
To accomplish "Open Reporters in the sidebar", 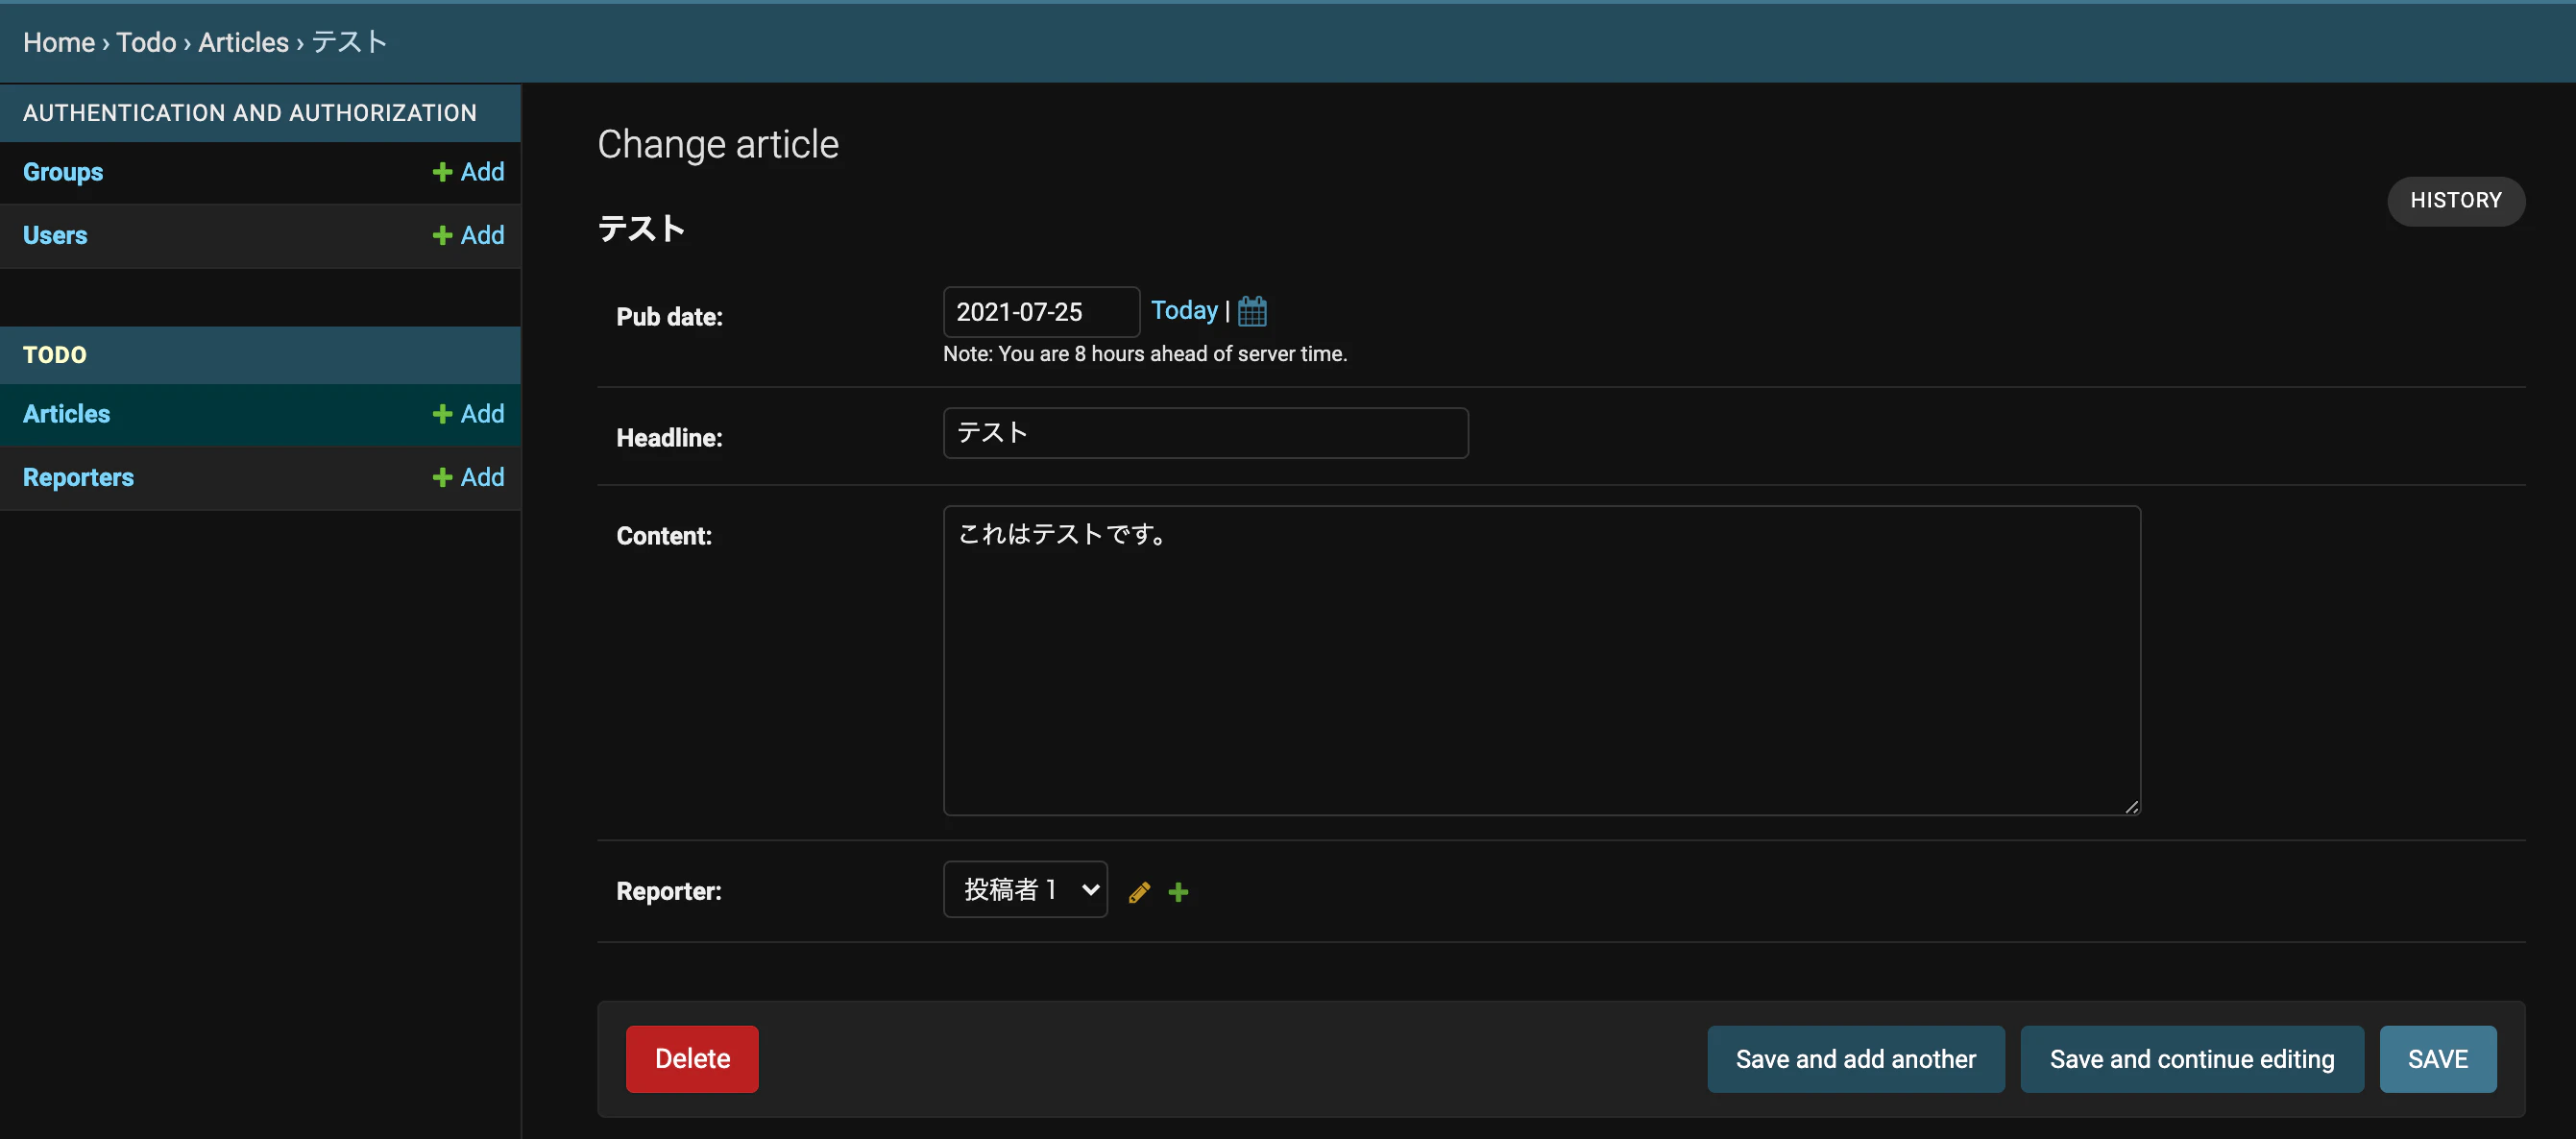I will [78, 477].
